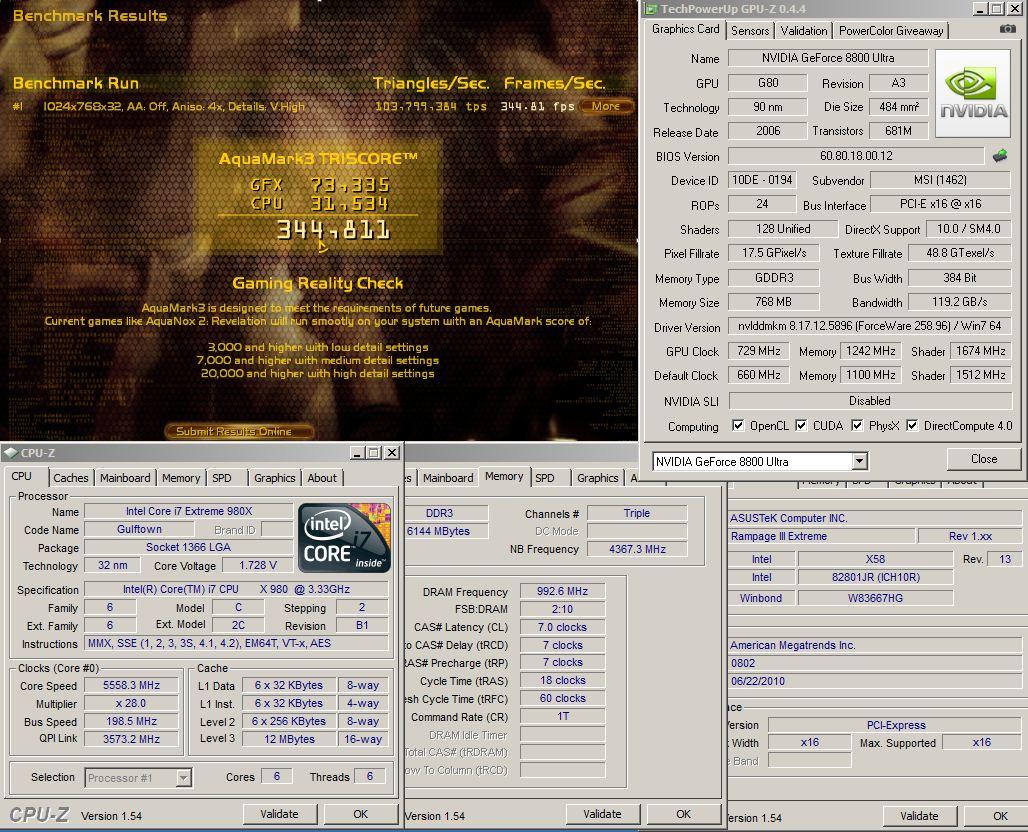The image size is (1028, 832).
Task: Toggle the PhysX checkbox
Action: [857, 426]
